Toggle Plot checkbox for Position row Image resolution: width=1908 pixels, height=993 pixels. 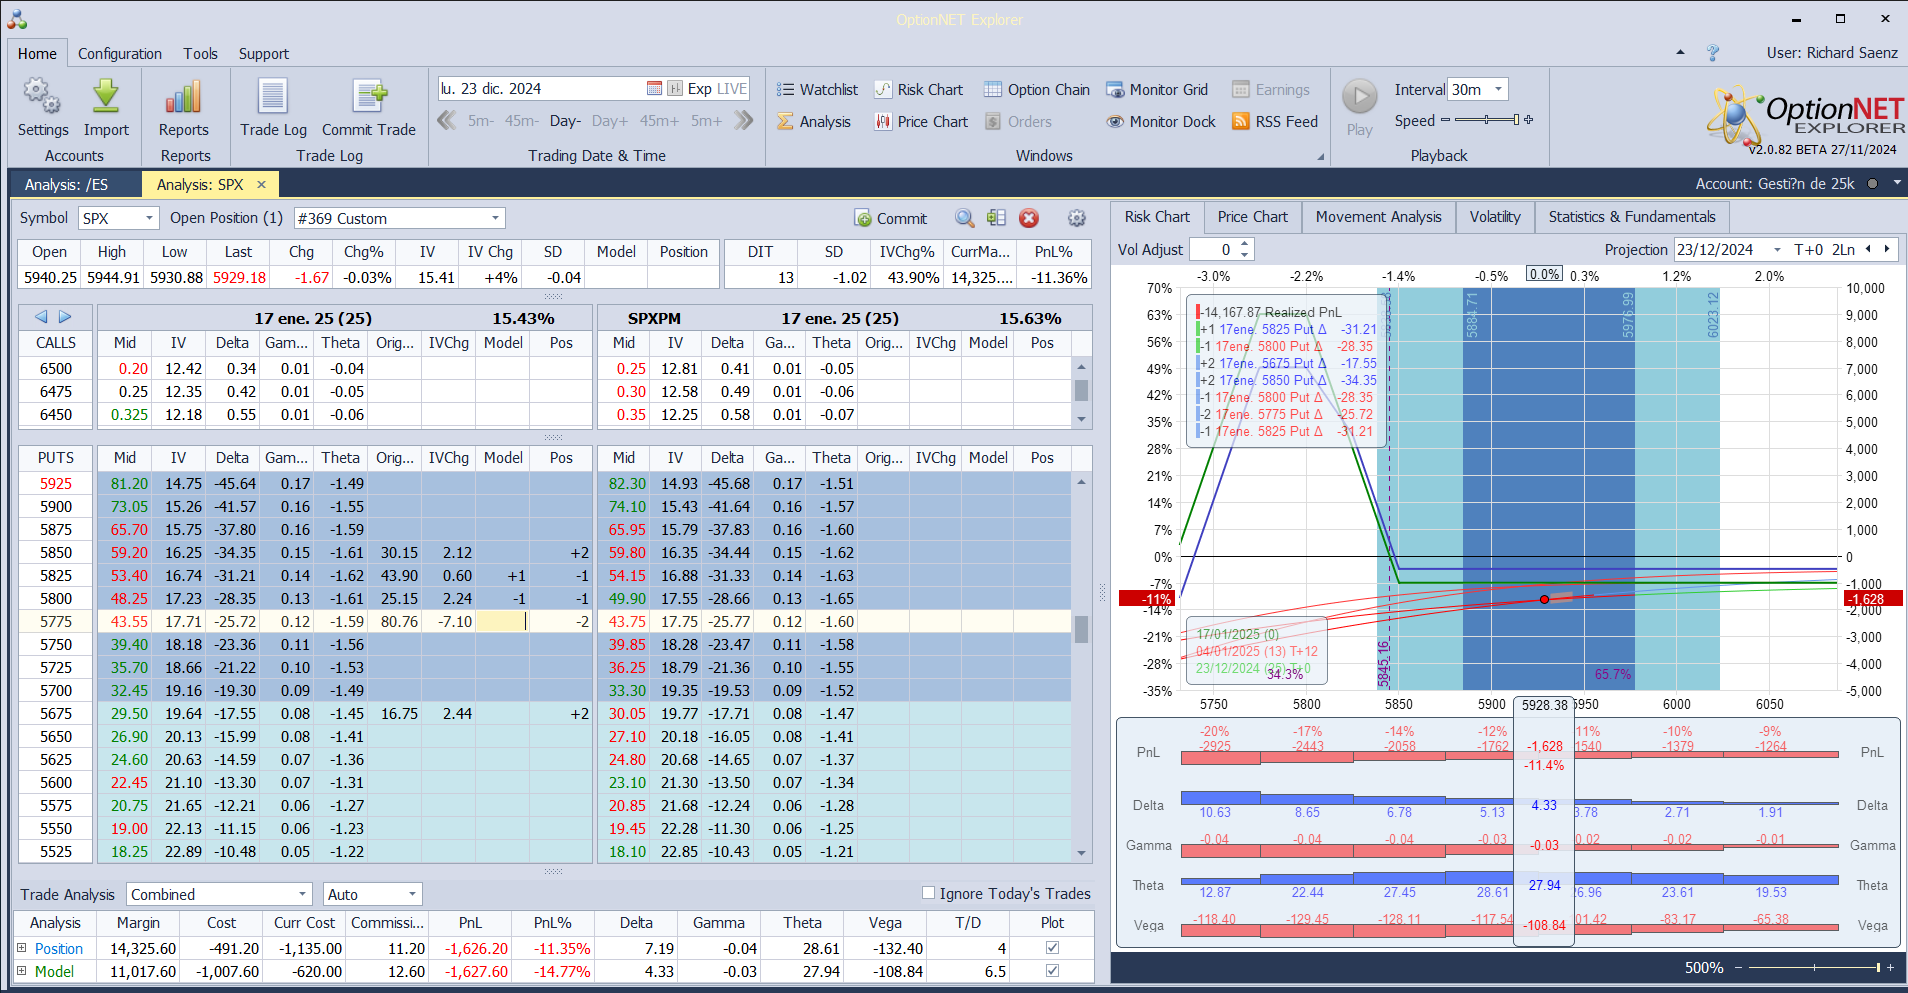point(1052,948)
